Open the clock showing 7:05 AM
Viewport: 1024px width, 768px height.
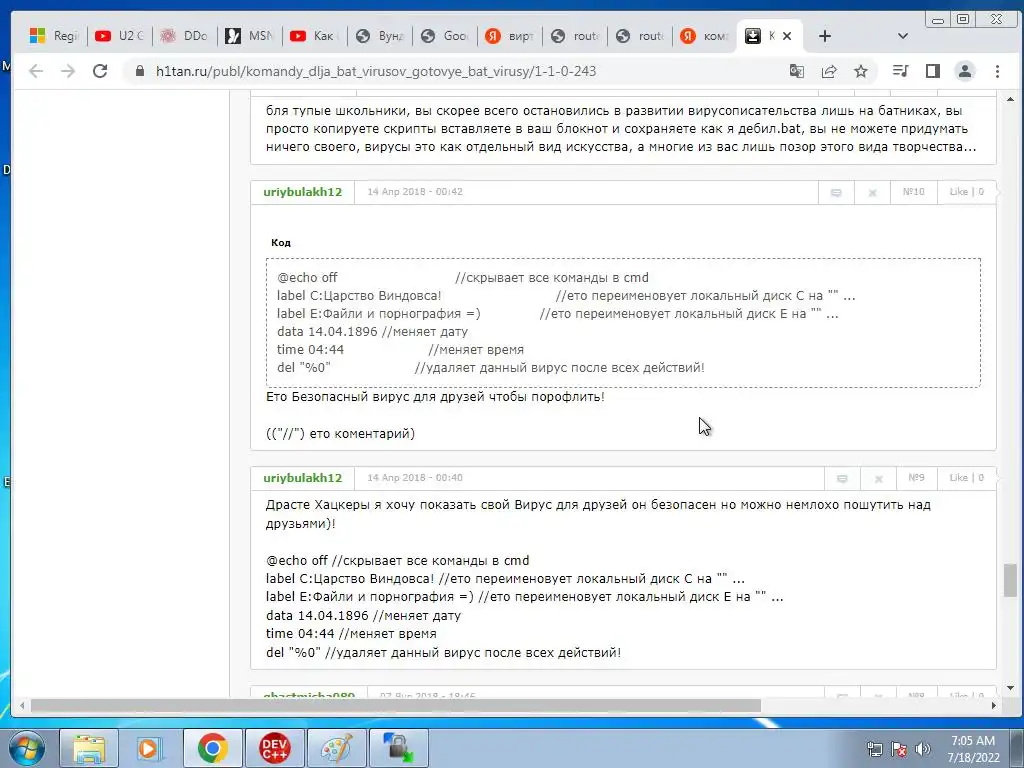coord(973,749)
